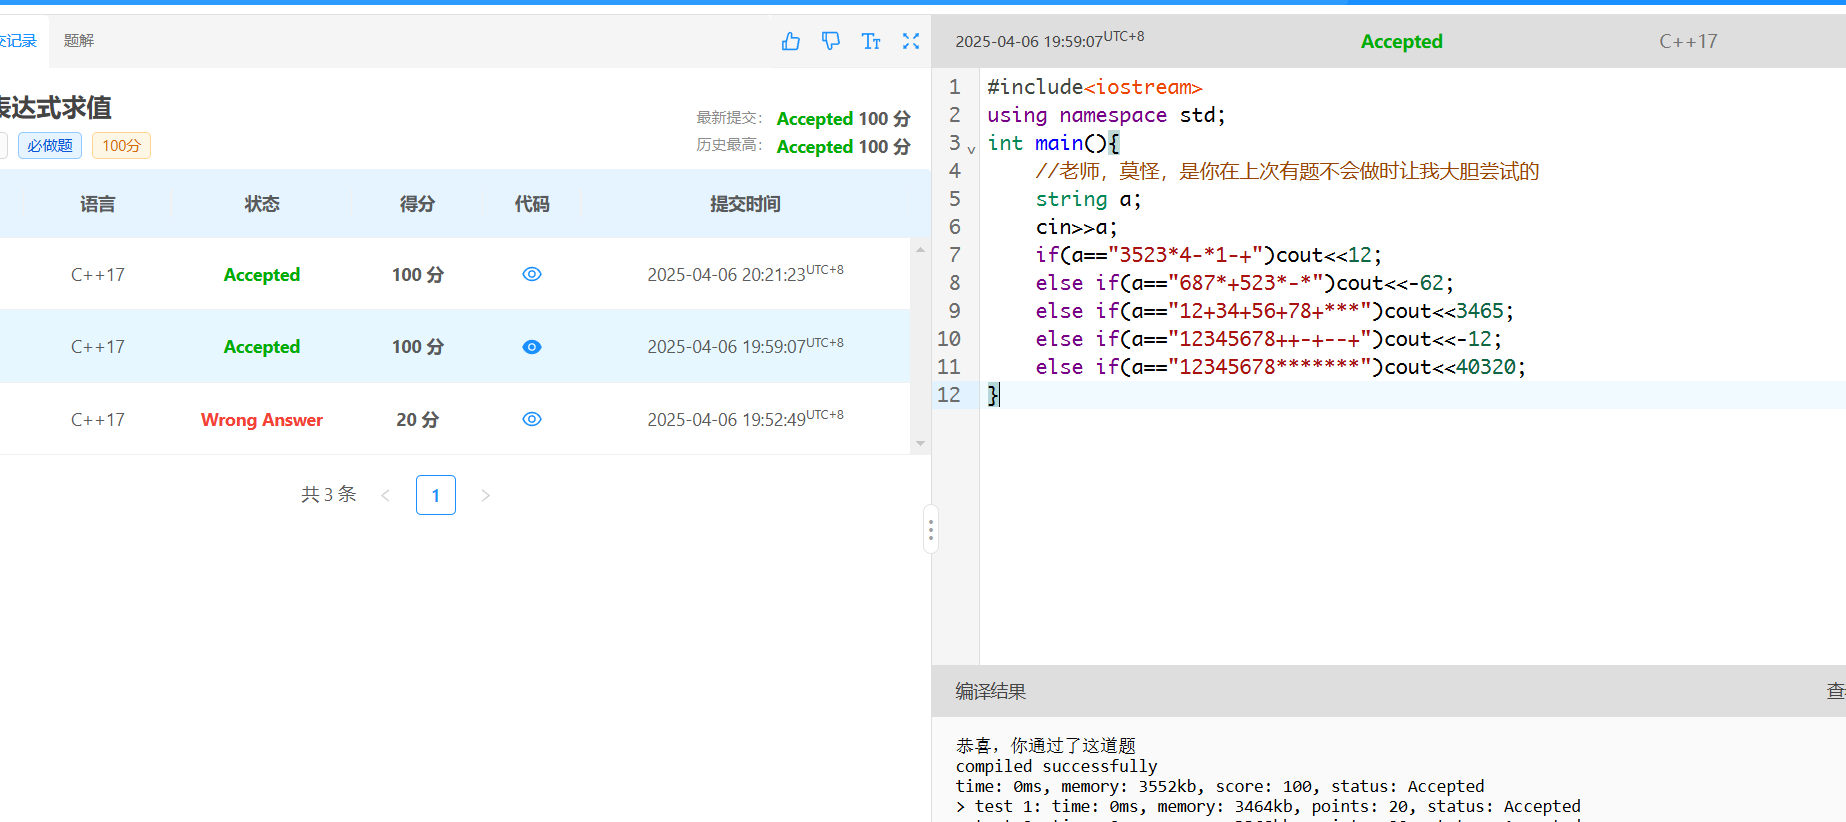The height and width of the screenshot is (822, 1846).
Task: Click the 2025-04-06 19:52:49 timestamp
Action: (745, 418)
